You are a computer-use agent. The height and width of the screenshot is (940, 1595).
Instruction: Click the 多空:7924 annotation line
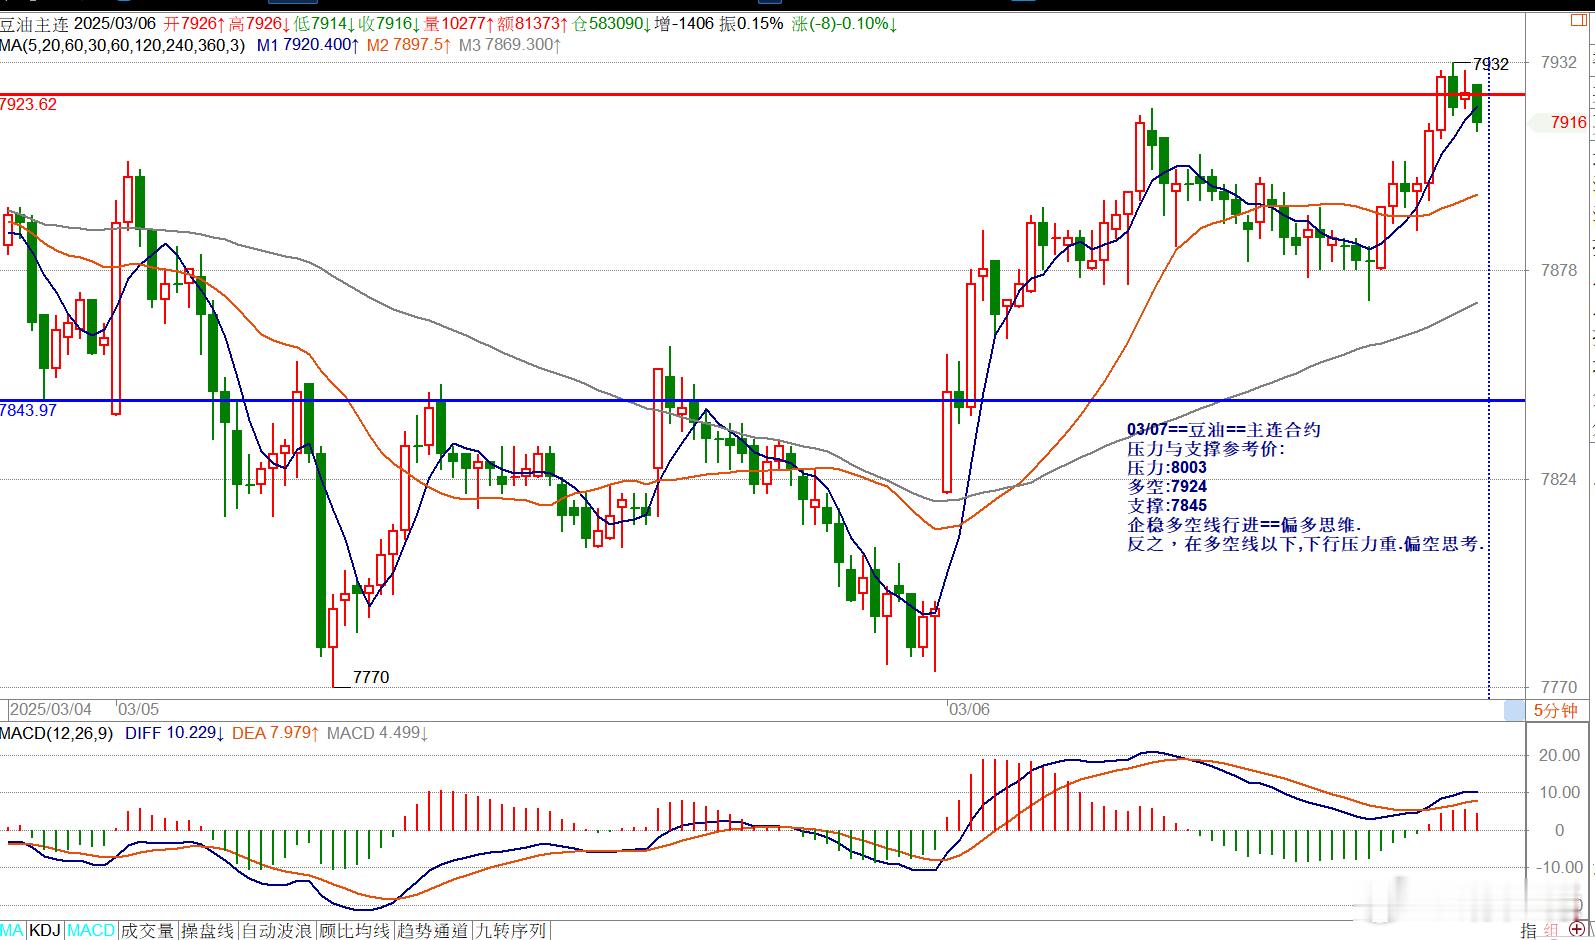tap(1167, 486)
